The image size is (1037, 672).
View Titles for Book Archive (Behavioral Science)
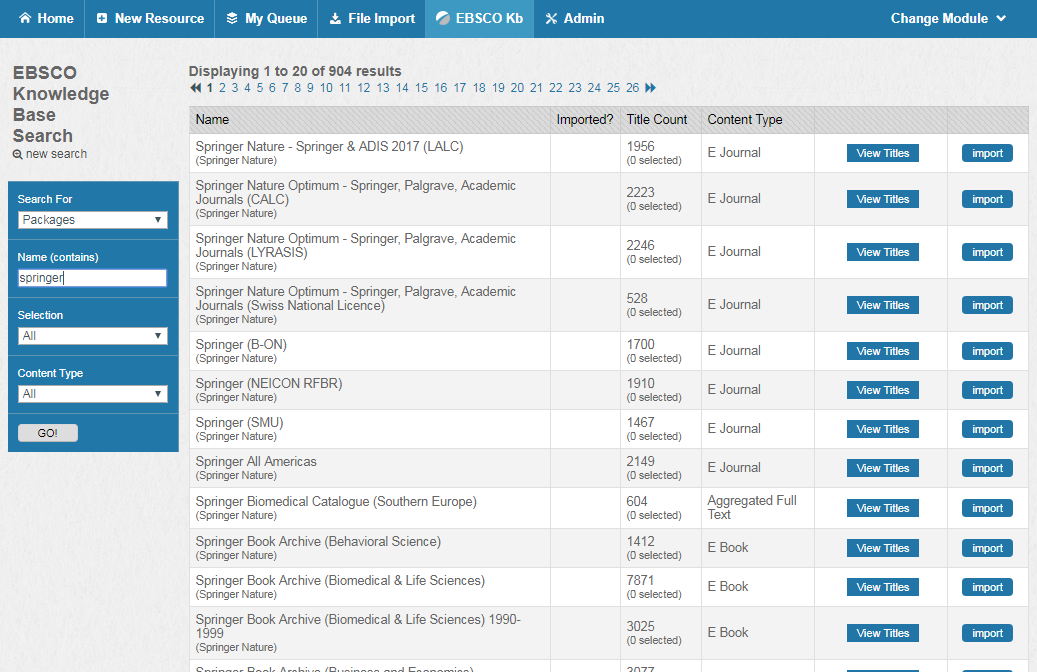coord(882,548)
